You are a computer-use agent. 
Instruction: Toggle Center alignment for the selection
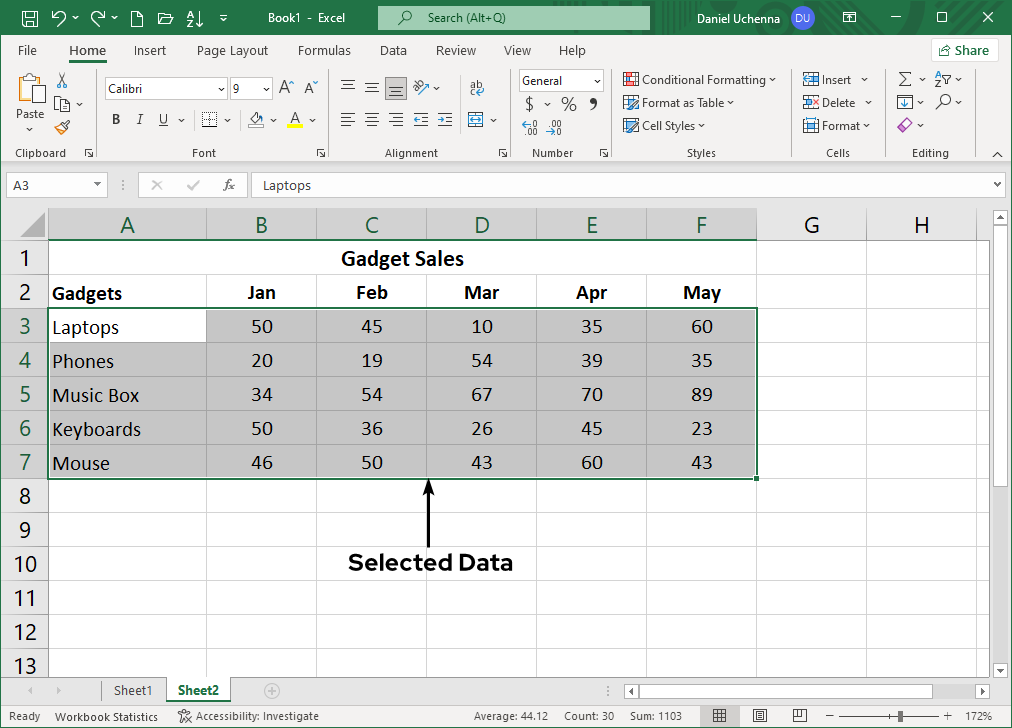(371, 119)
